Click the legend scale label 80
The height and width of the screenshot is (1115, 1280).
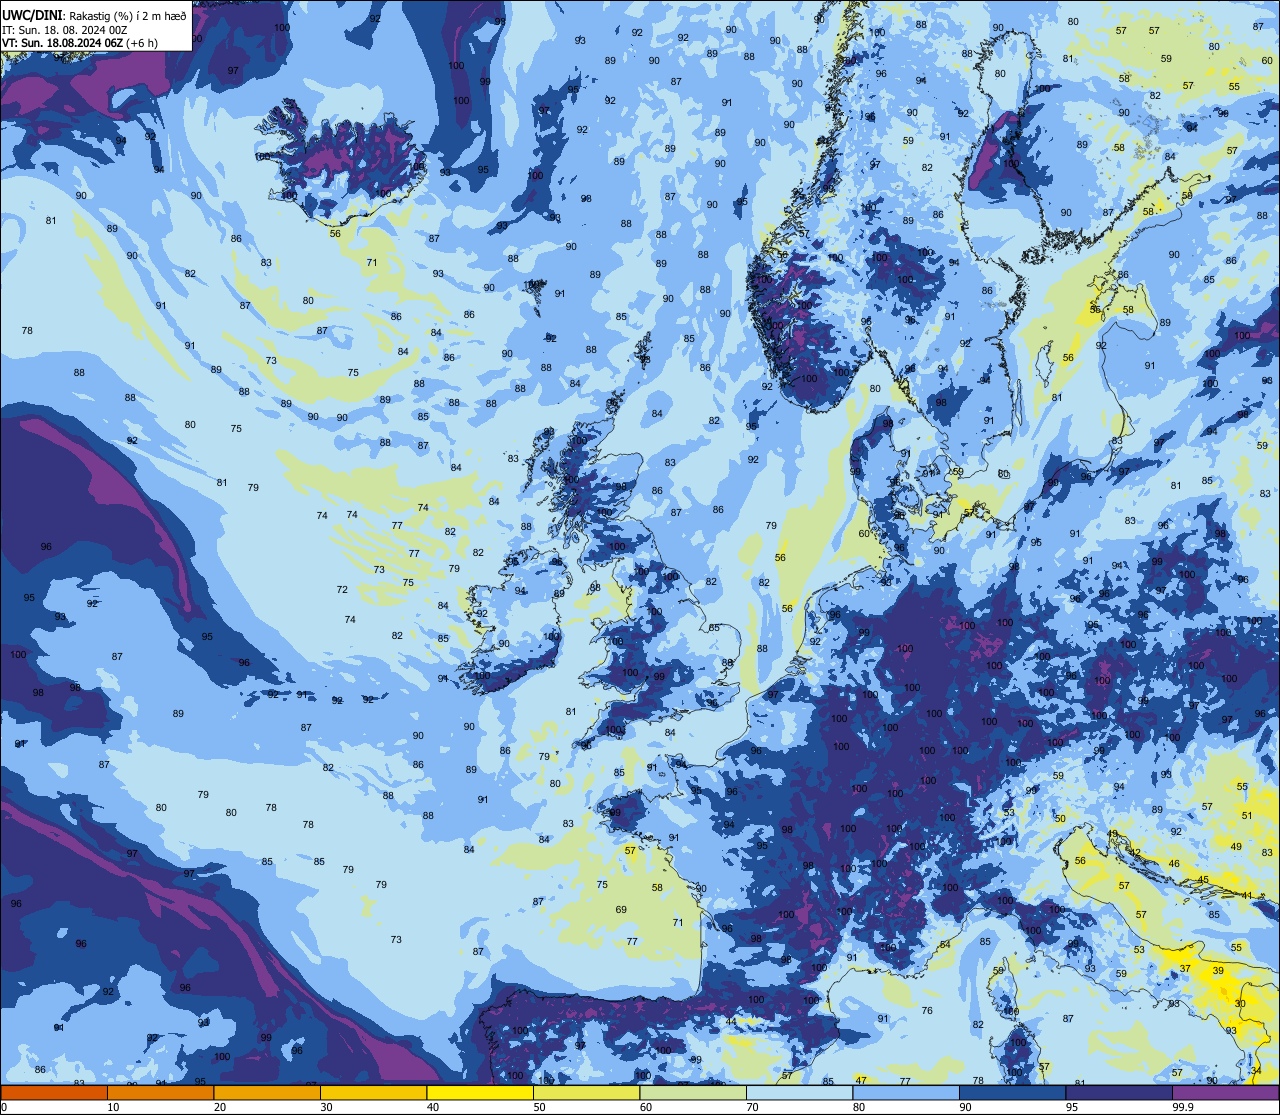coord(859,1107)
